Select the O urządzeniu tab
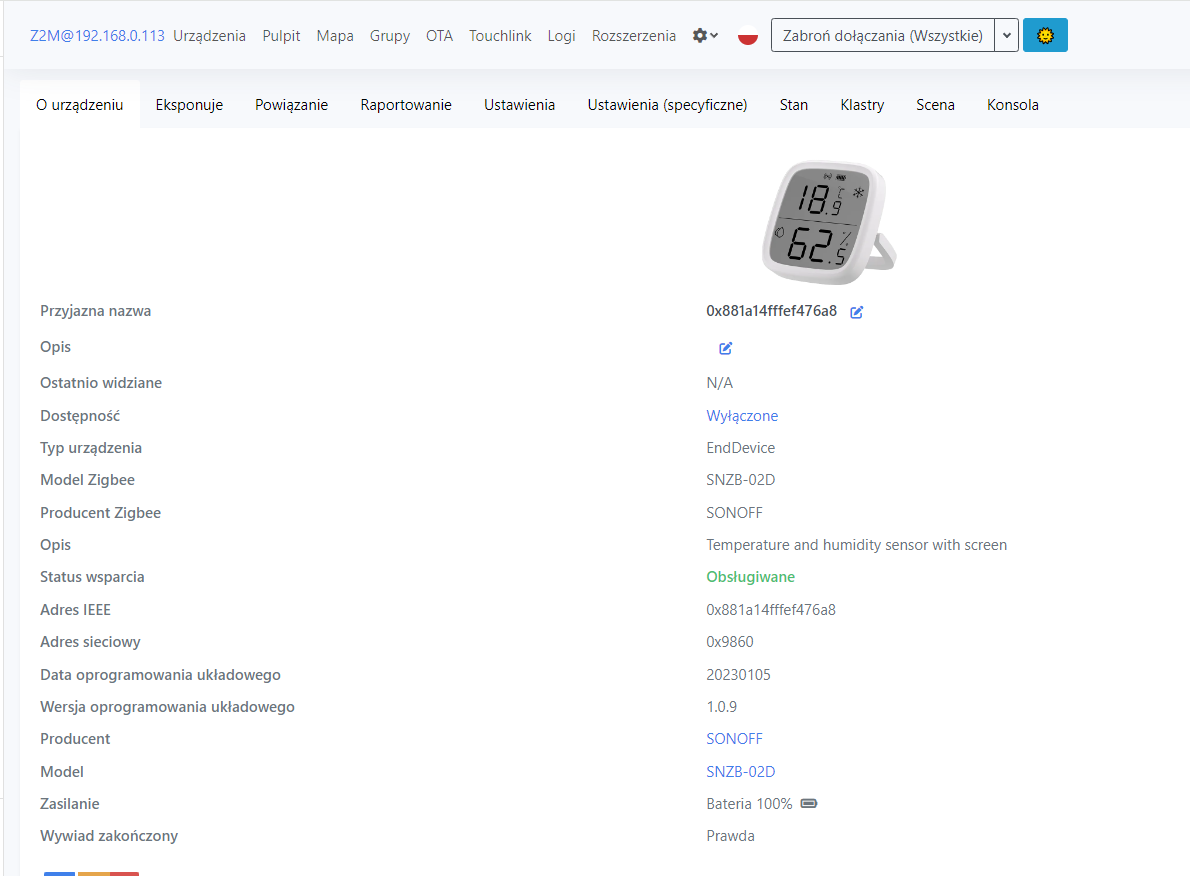Image resolution: width=1190 pixels, height=876 pixels. (x=80, y=105)
